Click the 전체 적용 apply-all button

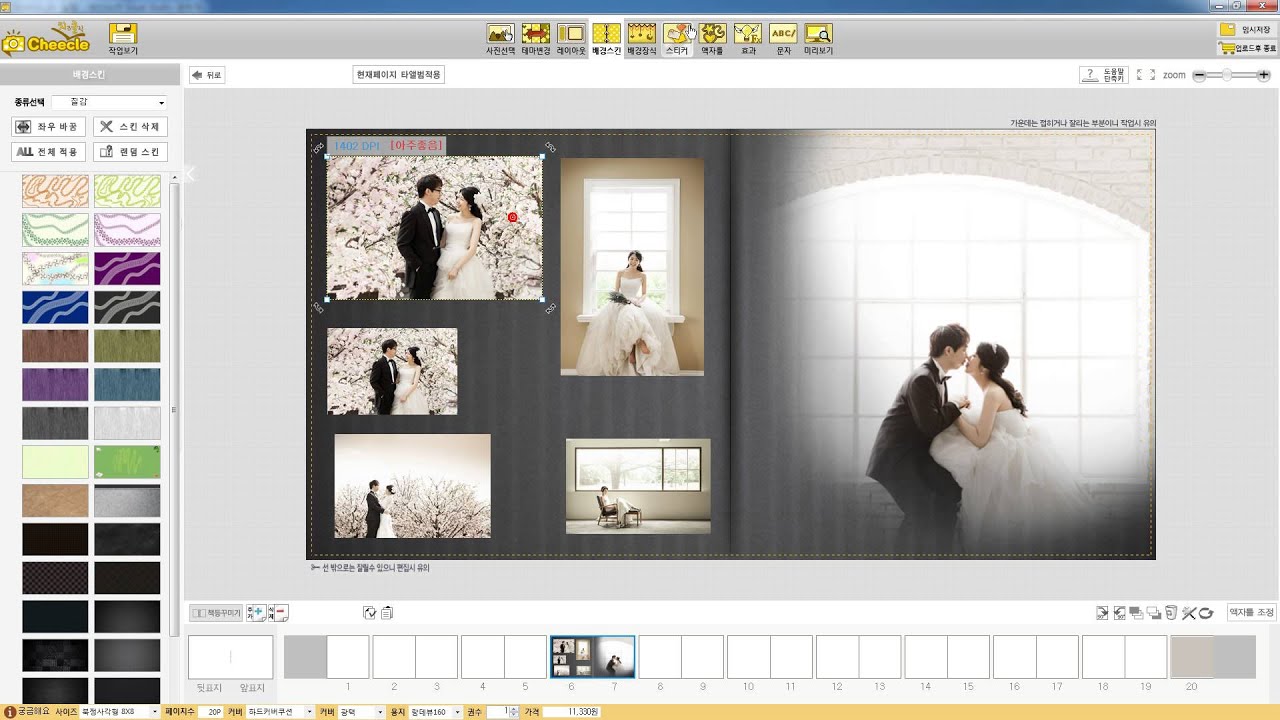(x=48, y=152)
